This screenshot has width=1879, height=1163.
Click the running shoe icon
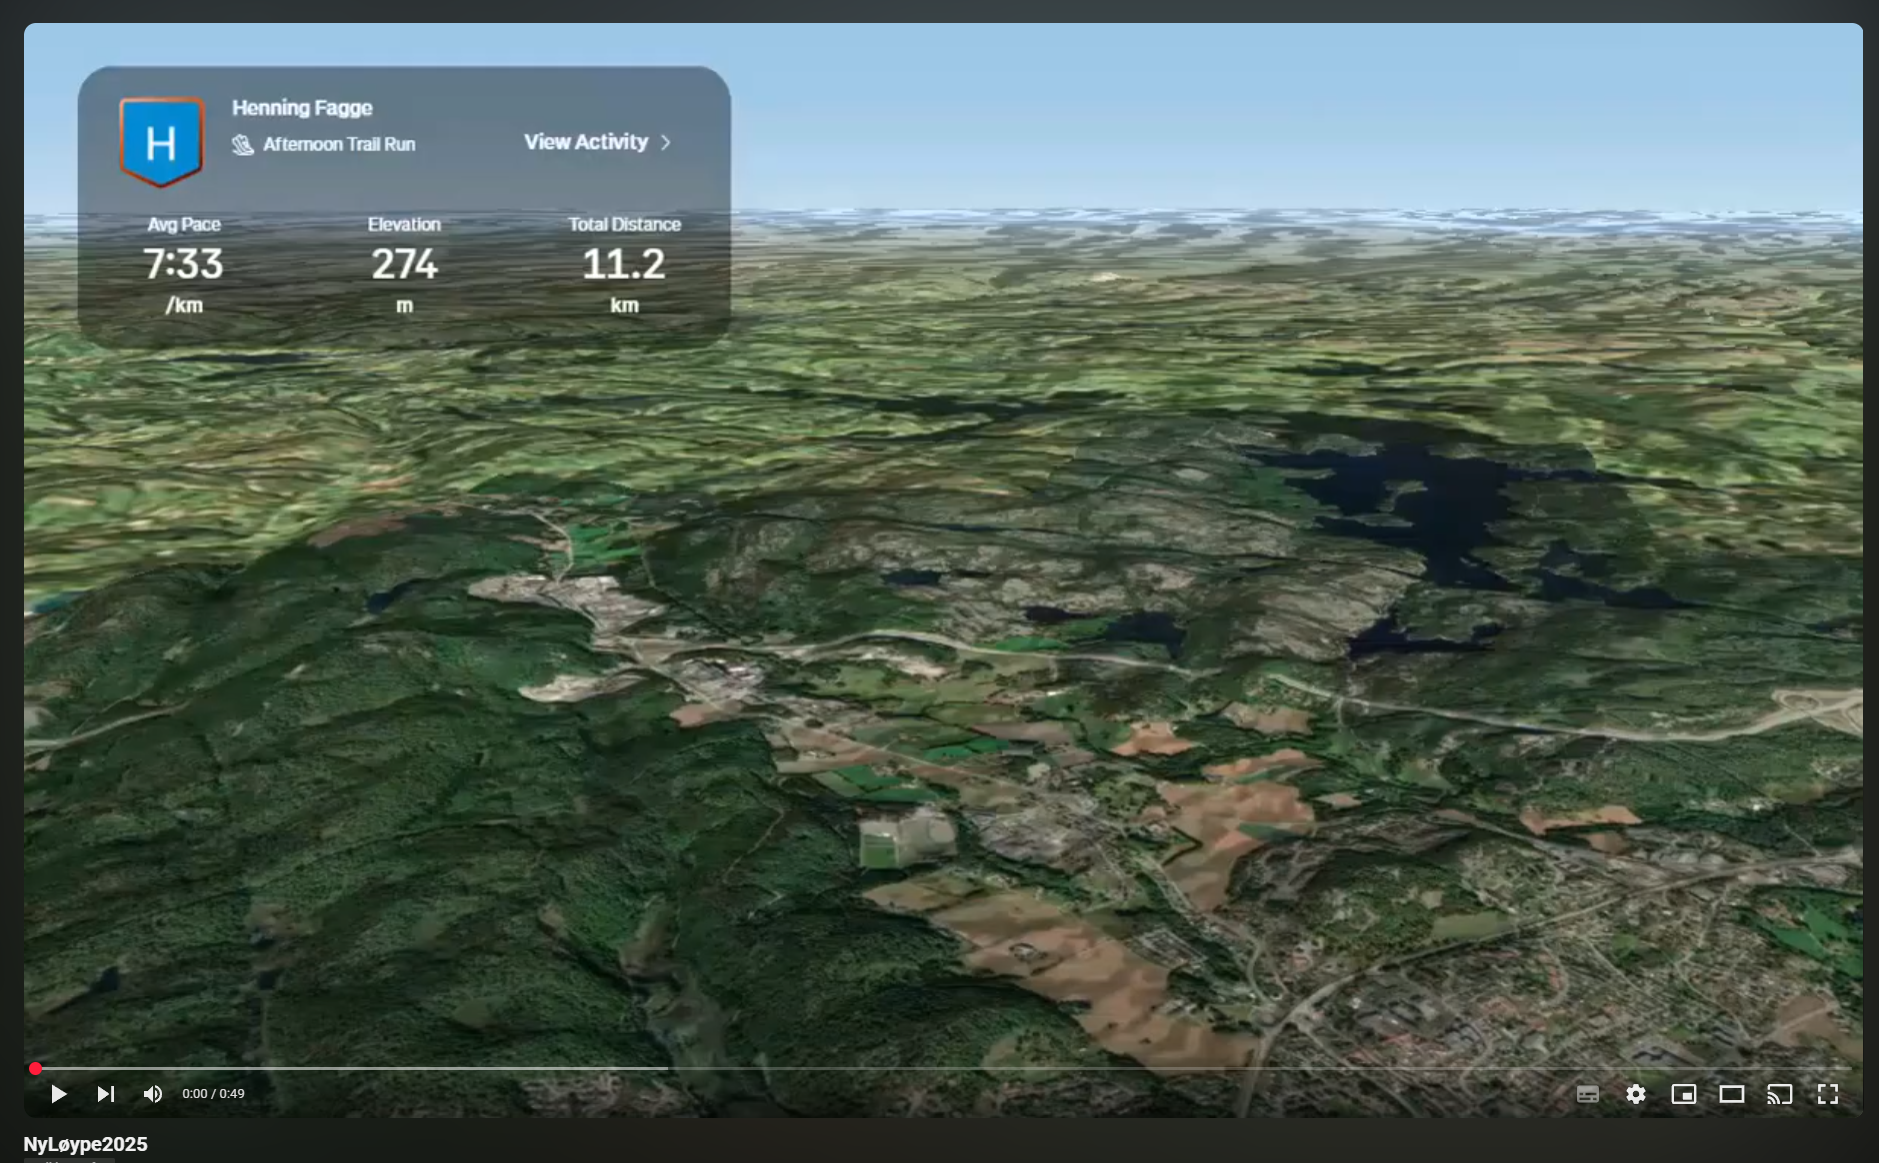tap(243, 145)
